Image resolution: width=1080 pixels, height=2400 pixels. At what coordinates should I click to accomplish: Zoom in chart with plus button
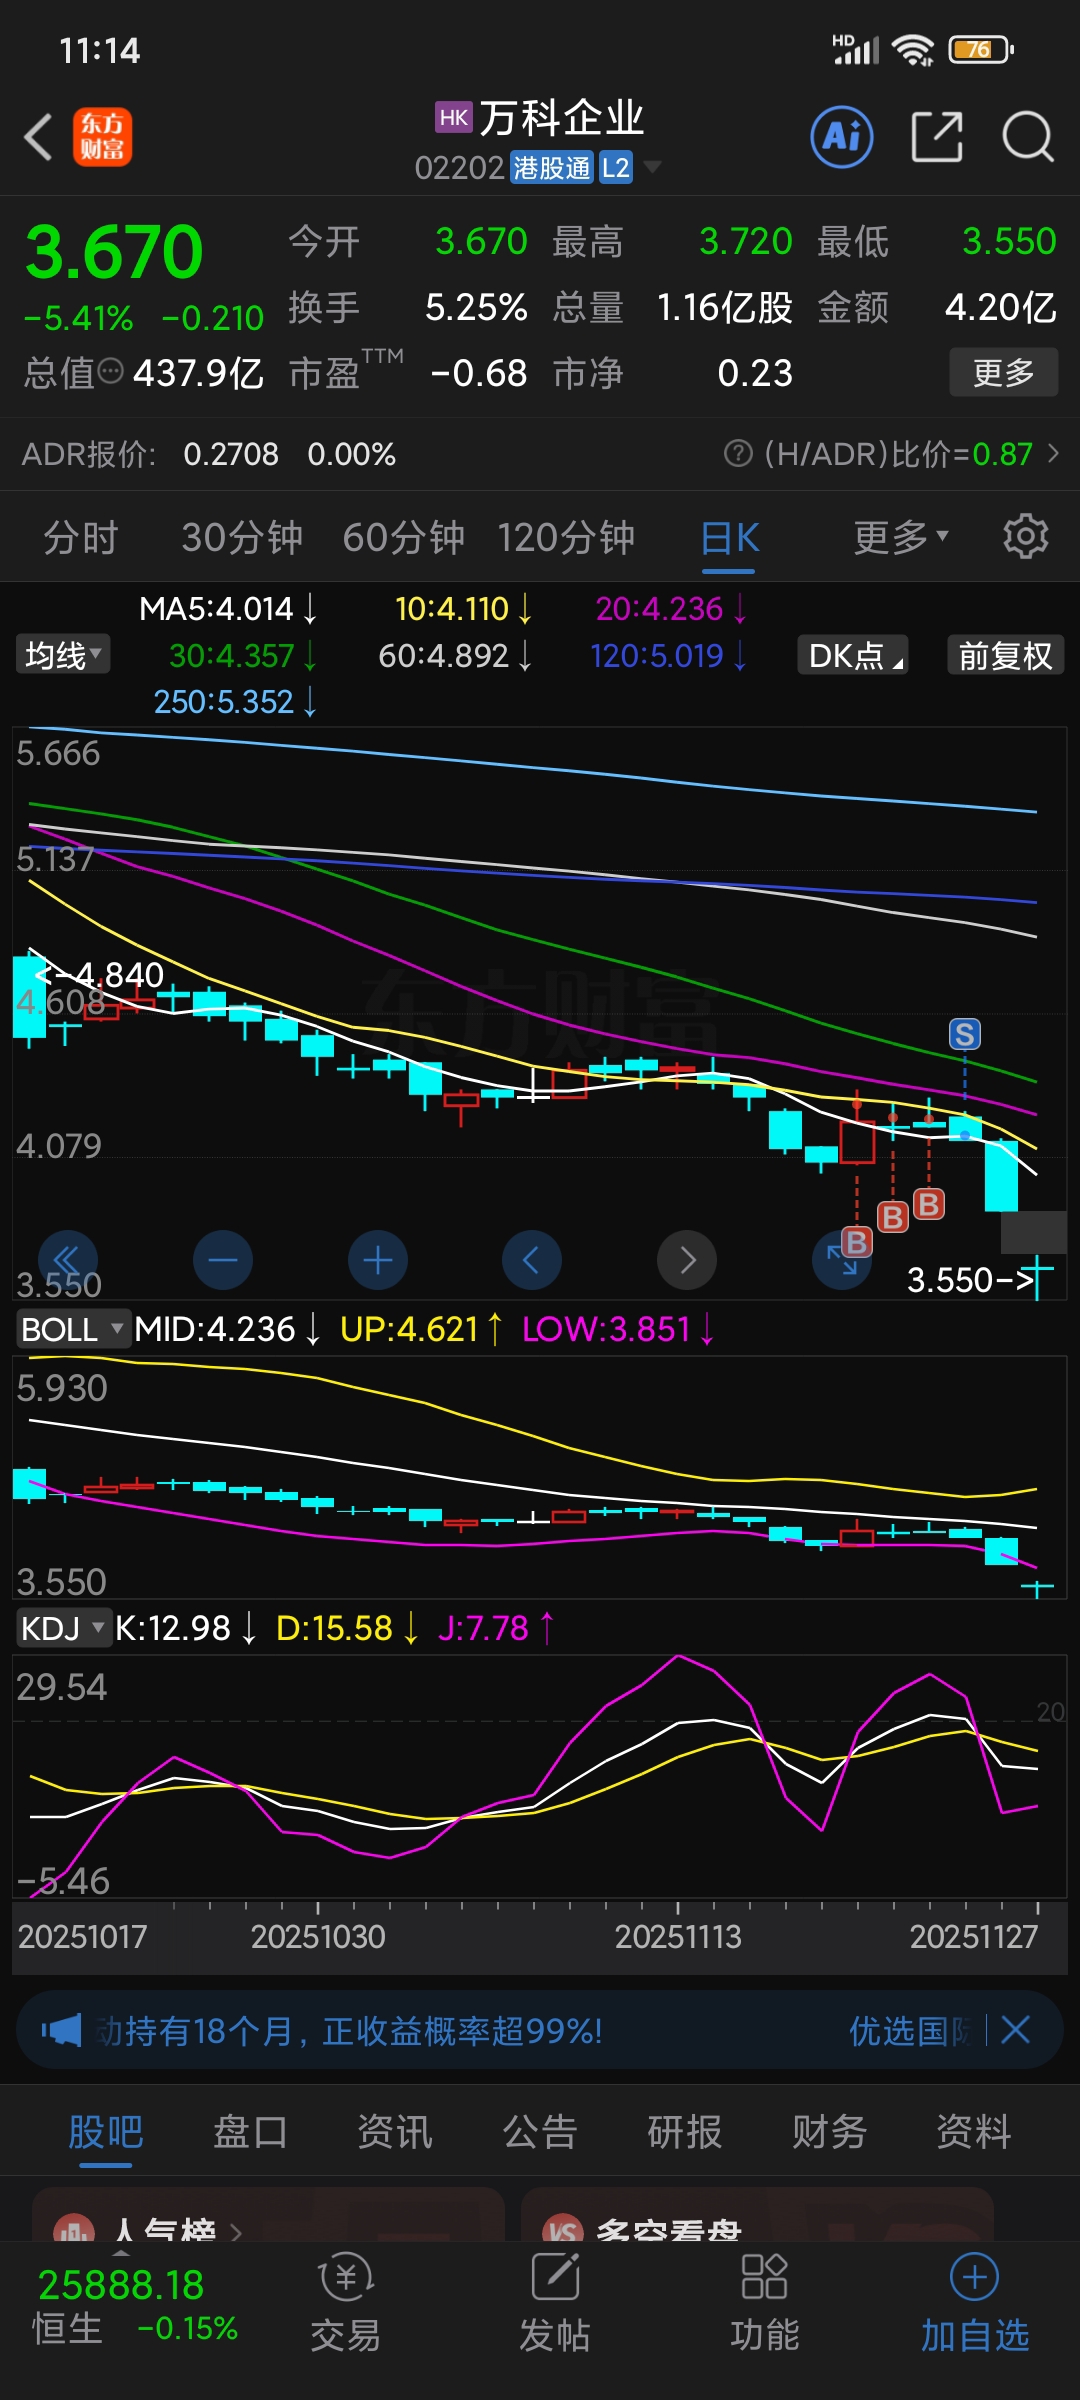(378, 1260)
